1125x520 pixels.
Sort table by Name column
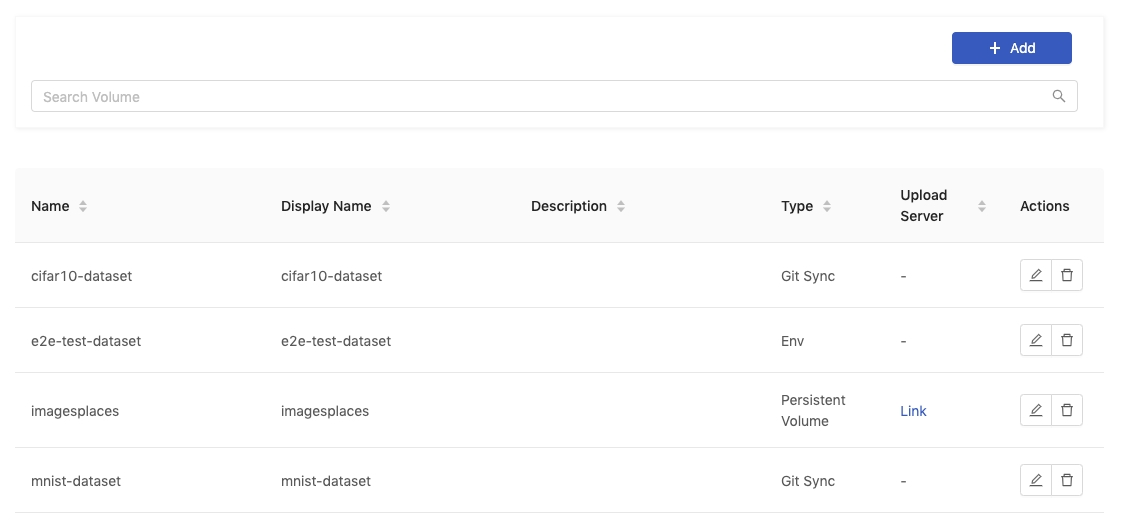coord(83,207)
